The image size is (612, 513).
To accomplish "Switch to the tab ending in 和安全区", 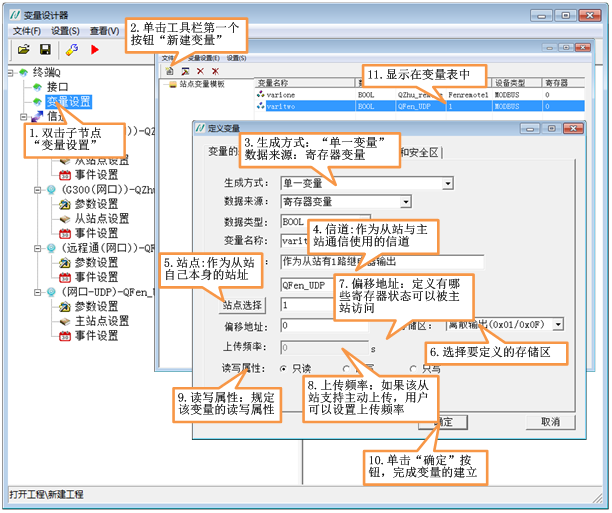I will click(420, 152).
